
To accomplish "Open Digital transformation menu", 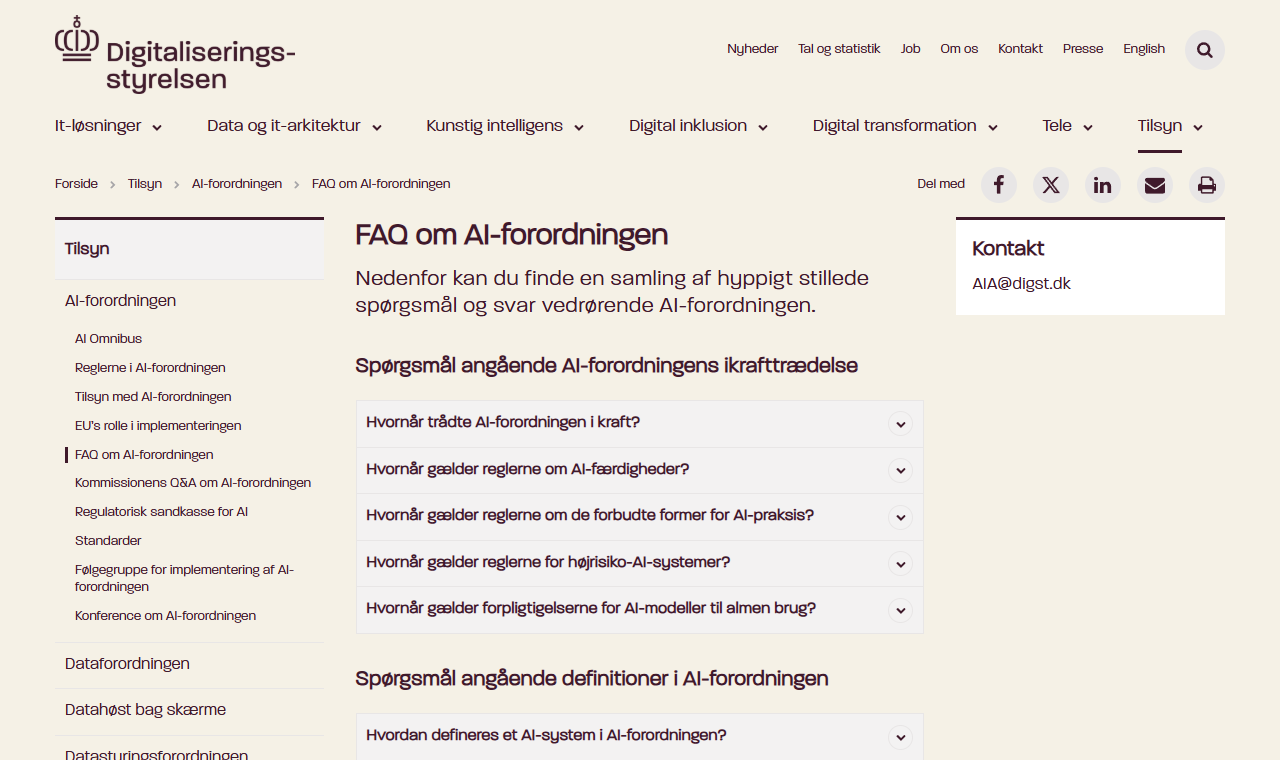I will [x=906, y=126].
